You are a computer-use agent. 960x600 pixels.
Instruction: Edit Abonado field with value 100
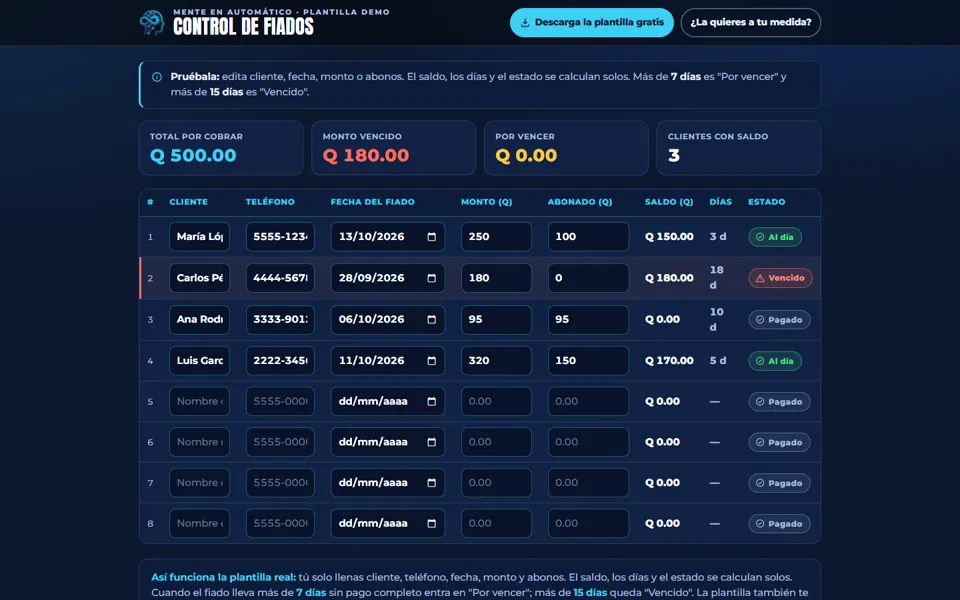coord(588,237)
